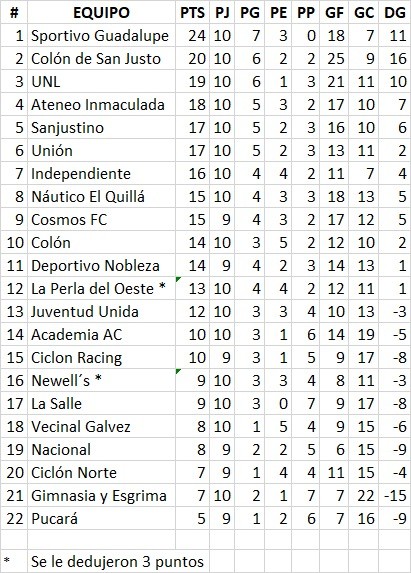Select the points value 24 cell
Screen dimensions: 411x573
click(x=192, y=36)
